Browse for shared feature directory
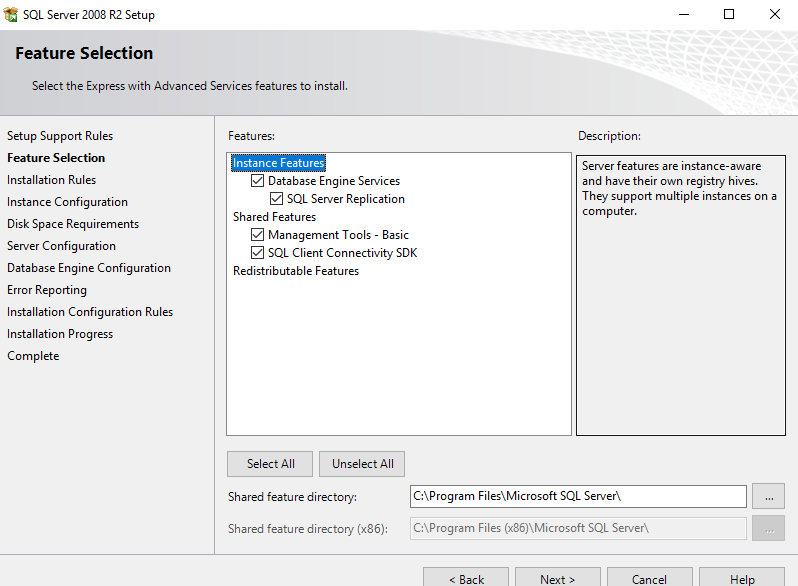Image resolution: width=798 pixels, height=586 pixels. point(768,496)
